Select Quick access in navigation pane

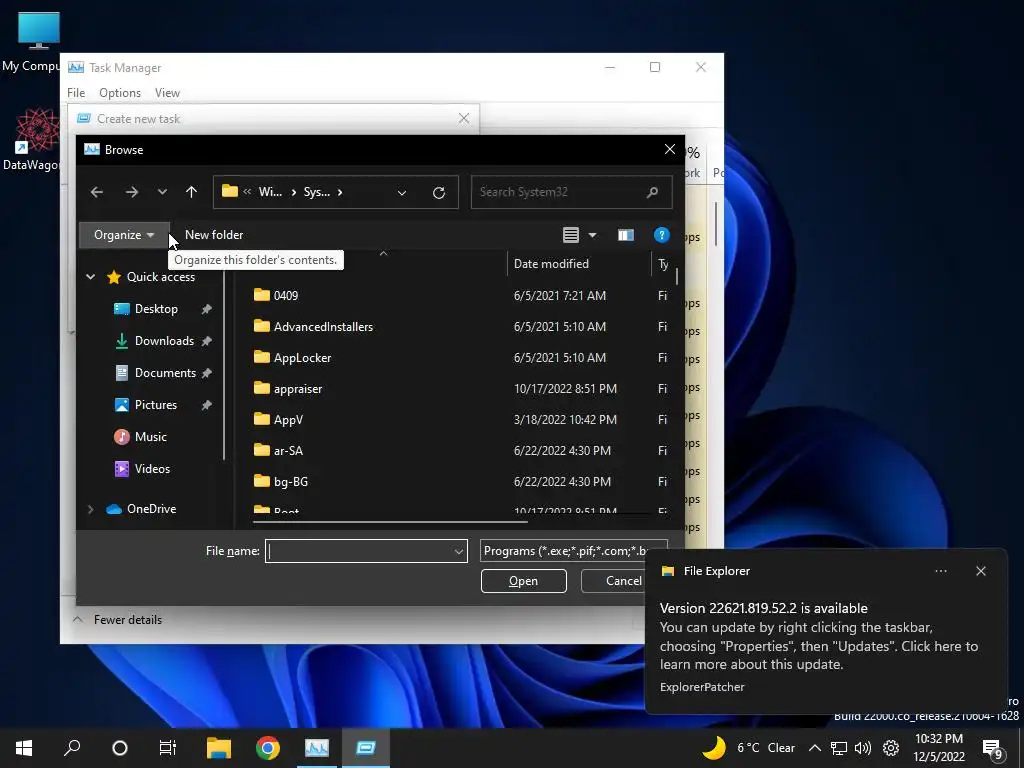pyautogui.click(x=161, y=277)
